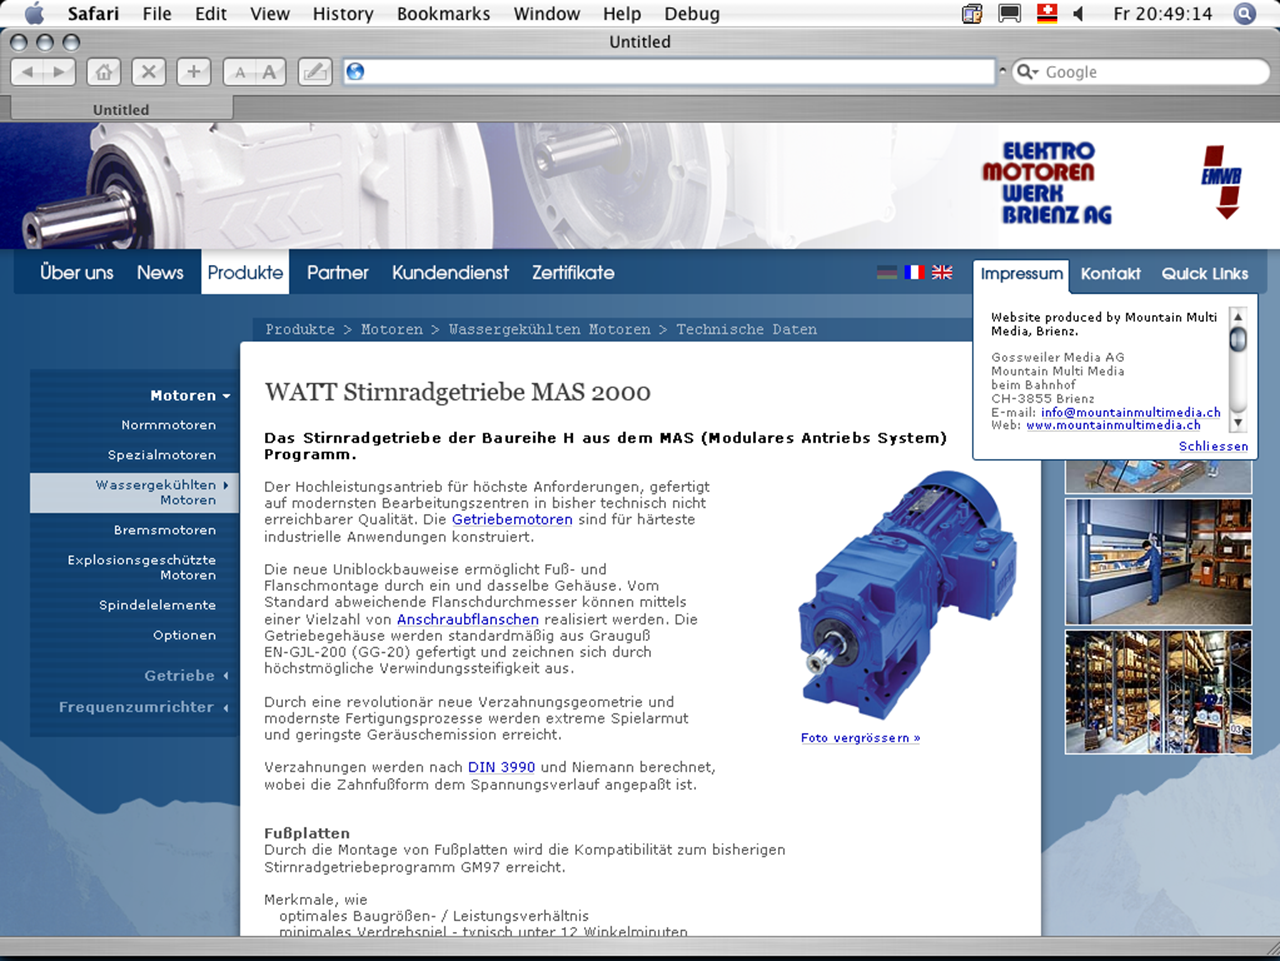The width and height of the screenshot is (1280, 961).
Task: Open the Google search magnifier dropdown
Action: click(1028, 72)
